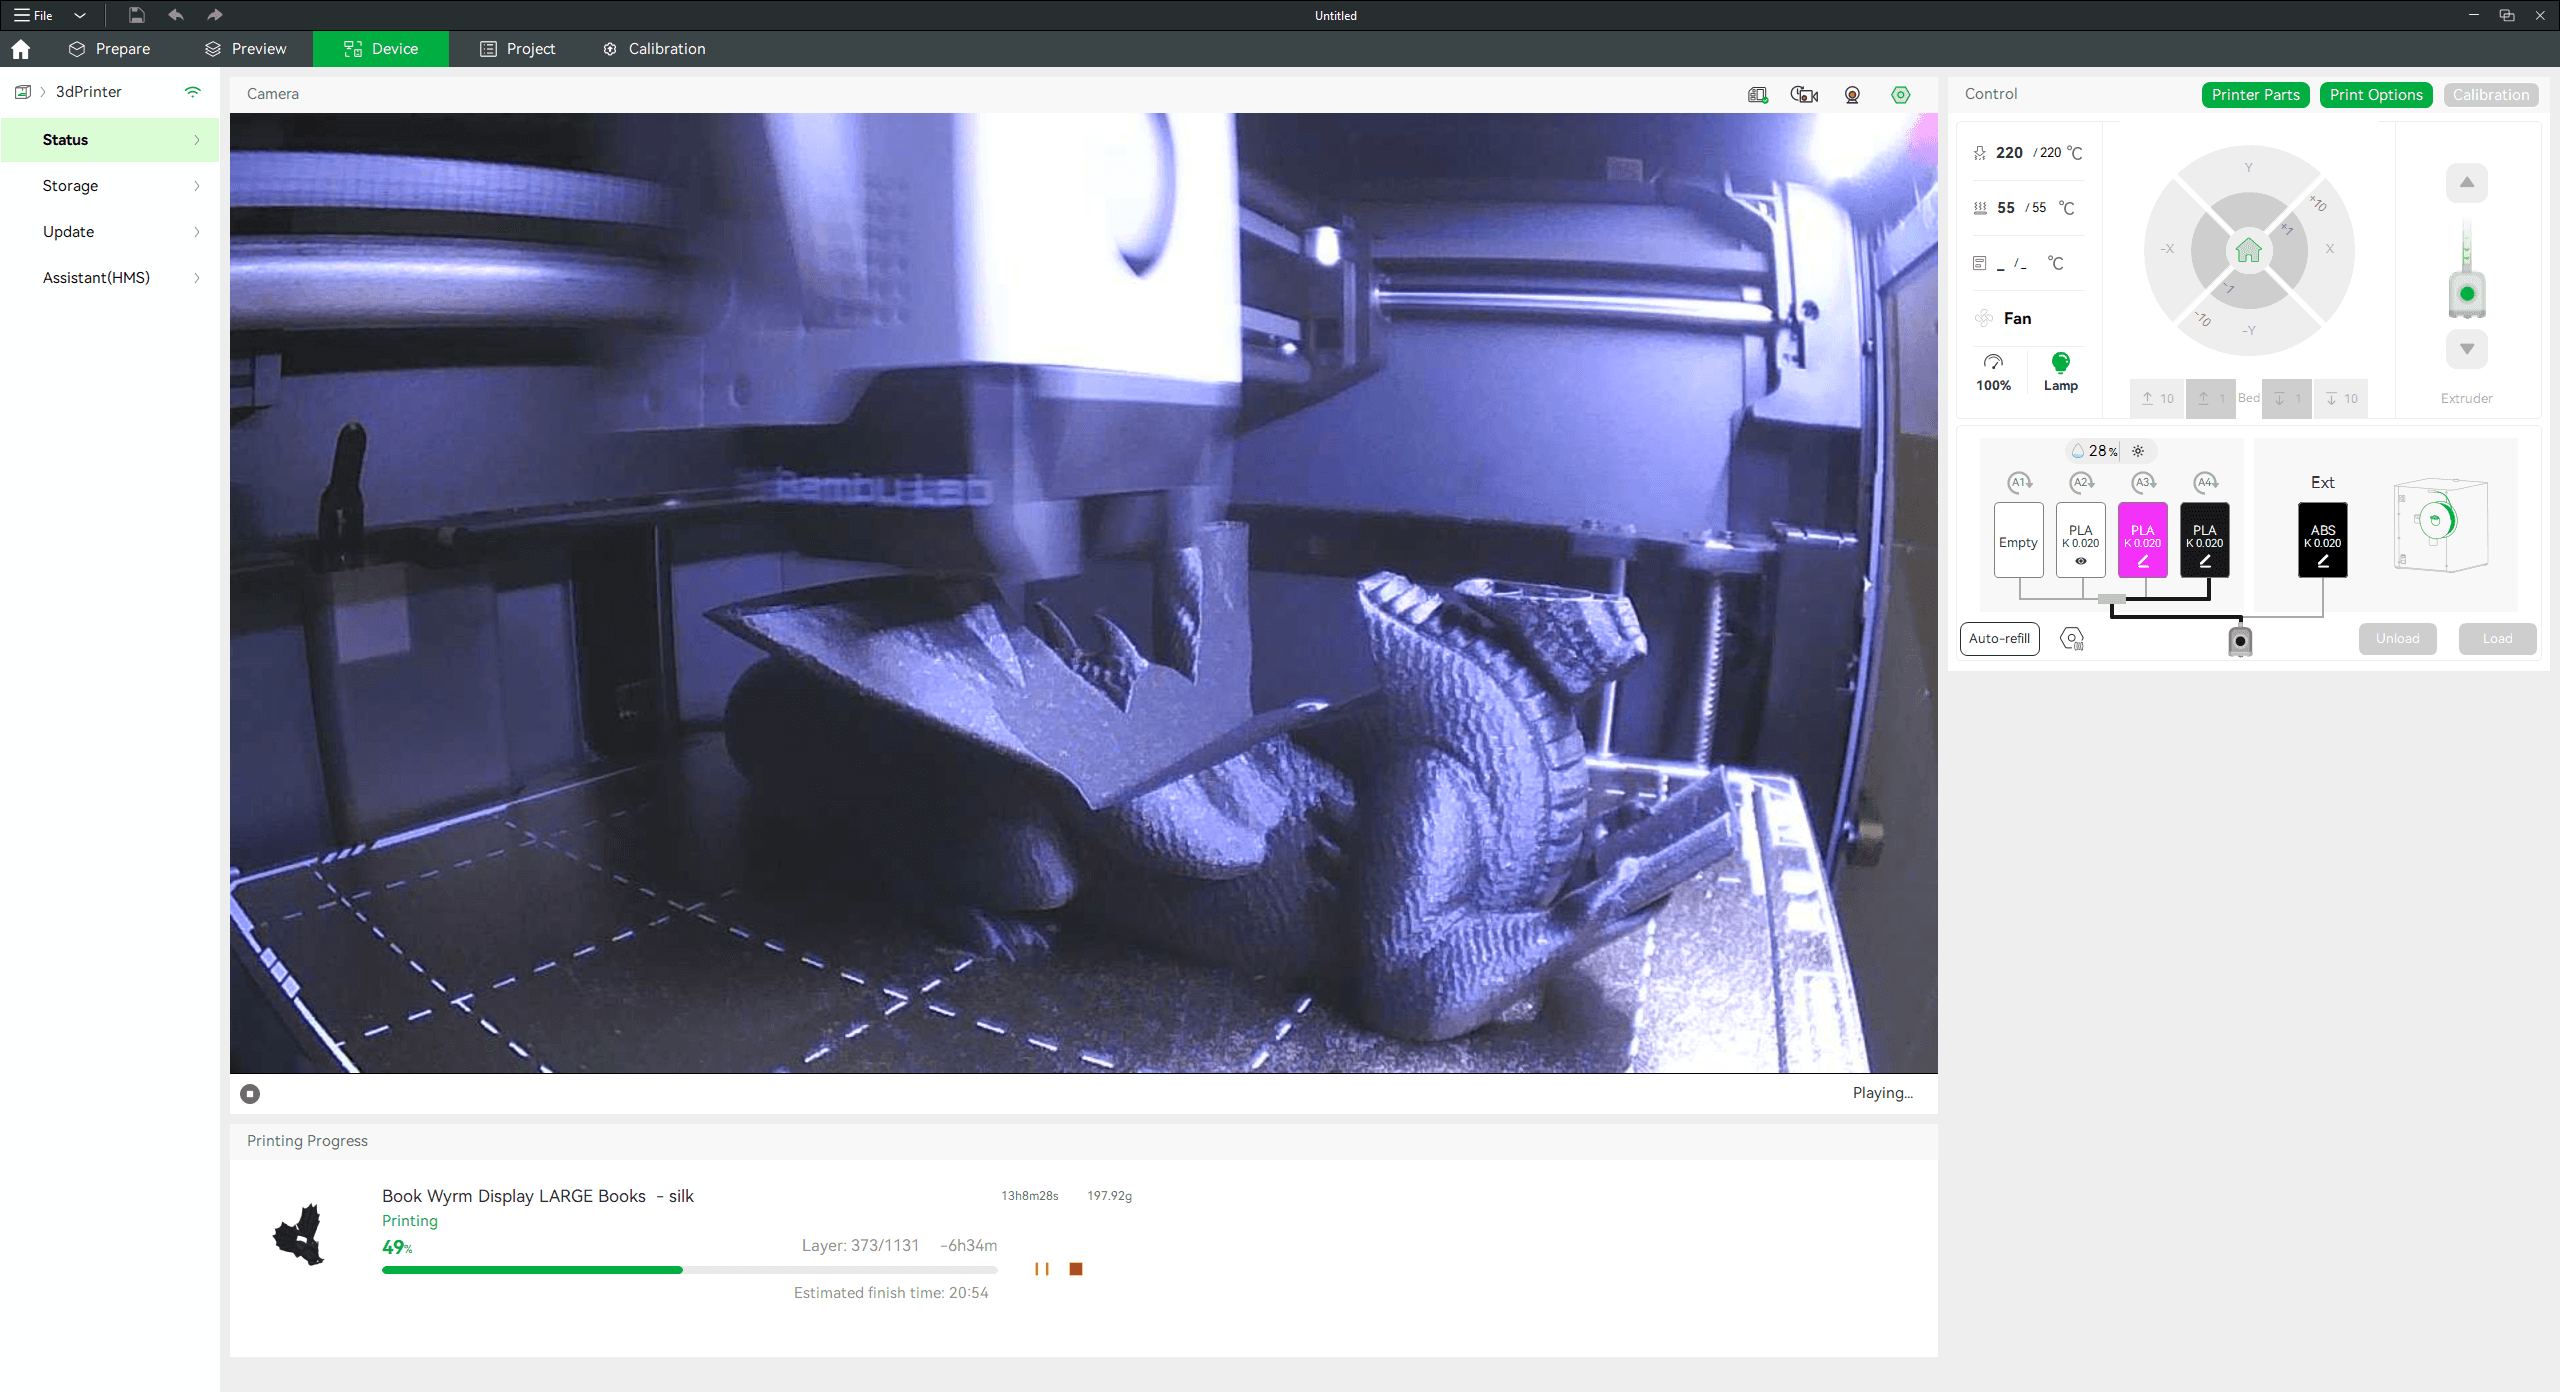Select the magenta PLA A3 filament slot
Image resolution: width=2560 pixels, height=1392 pixels.
pyautogui.click(x=2142, y=540)
